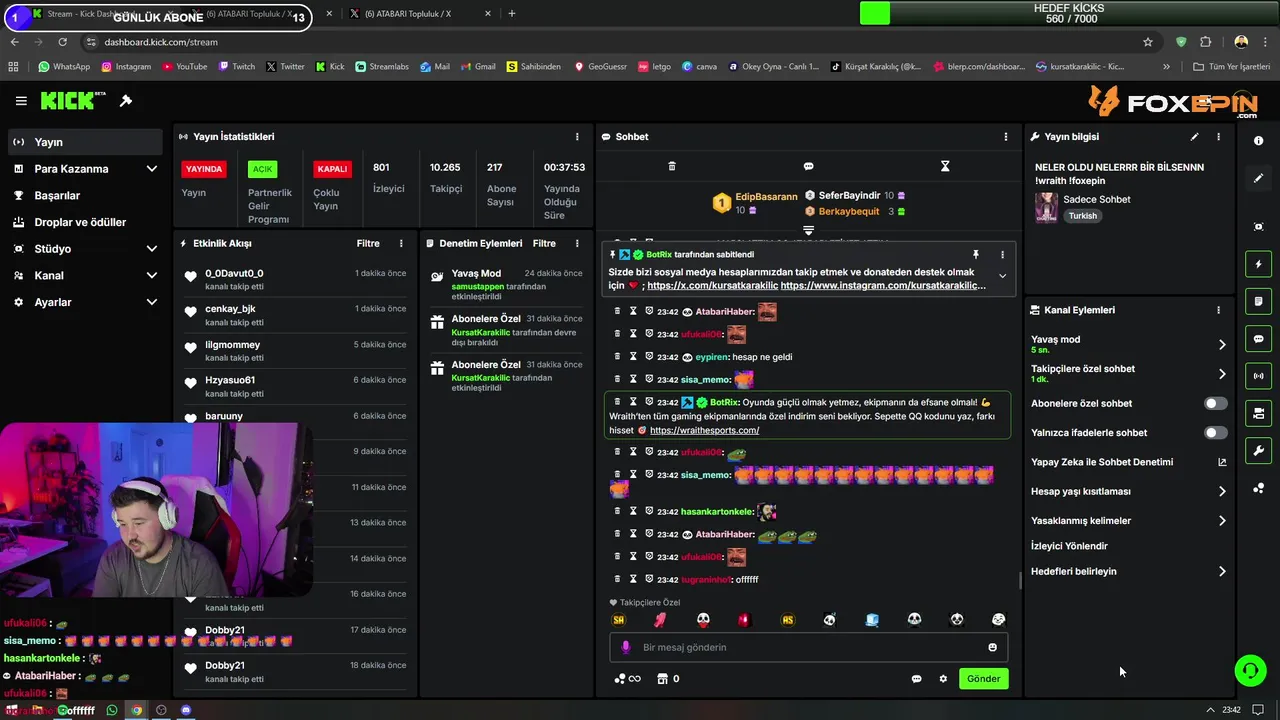Open Hedefleri belirleyin arrow
This screenshot has width=1280, height=720.
click(1221, 571)
